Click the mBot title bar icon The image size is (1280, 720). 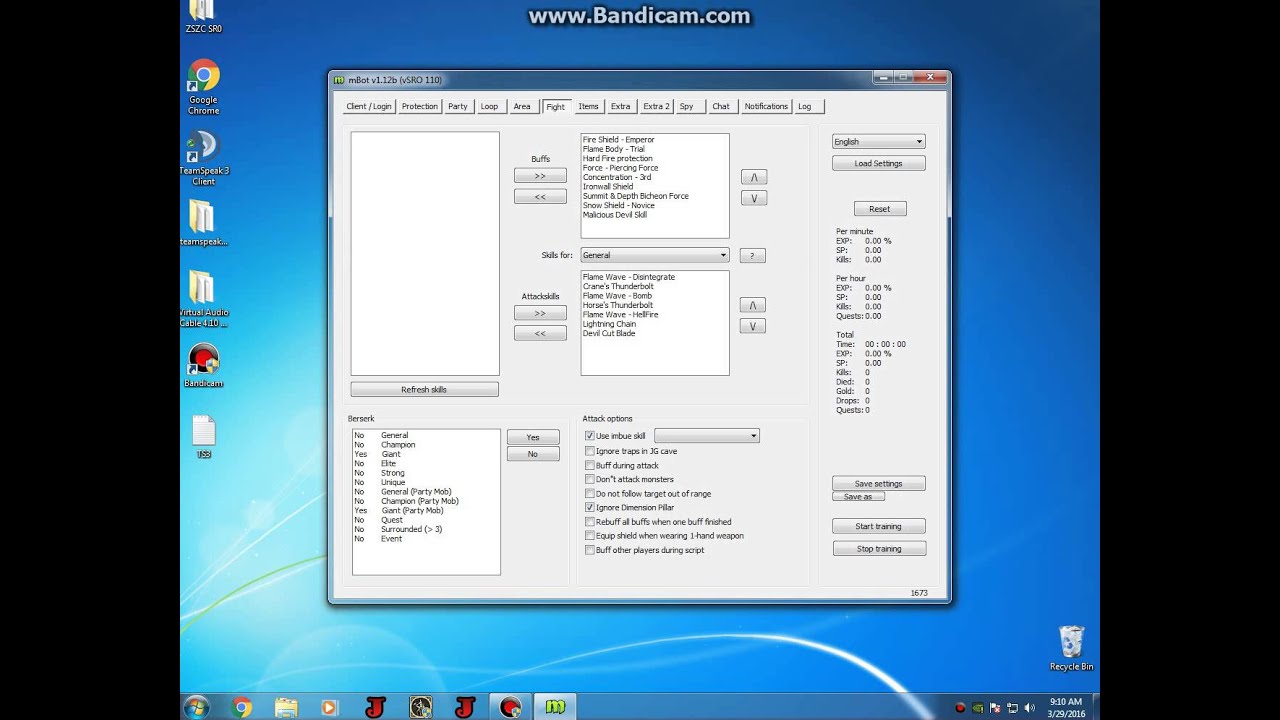[x=339, y=80]
